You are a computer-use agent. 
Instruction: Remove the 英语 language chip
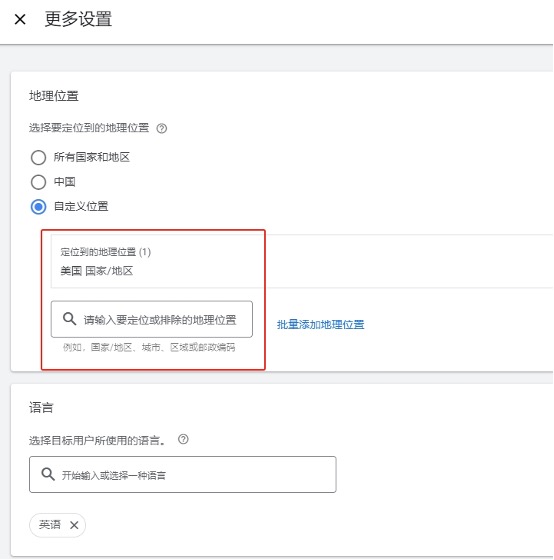(x=74, y=525)
